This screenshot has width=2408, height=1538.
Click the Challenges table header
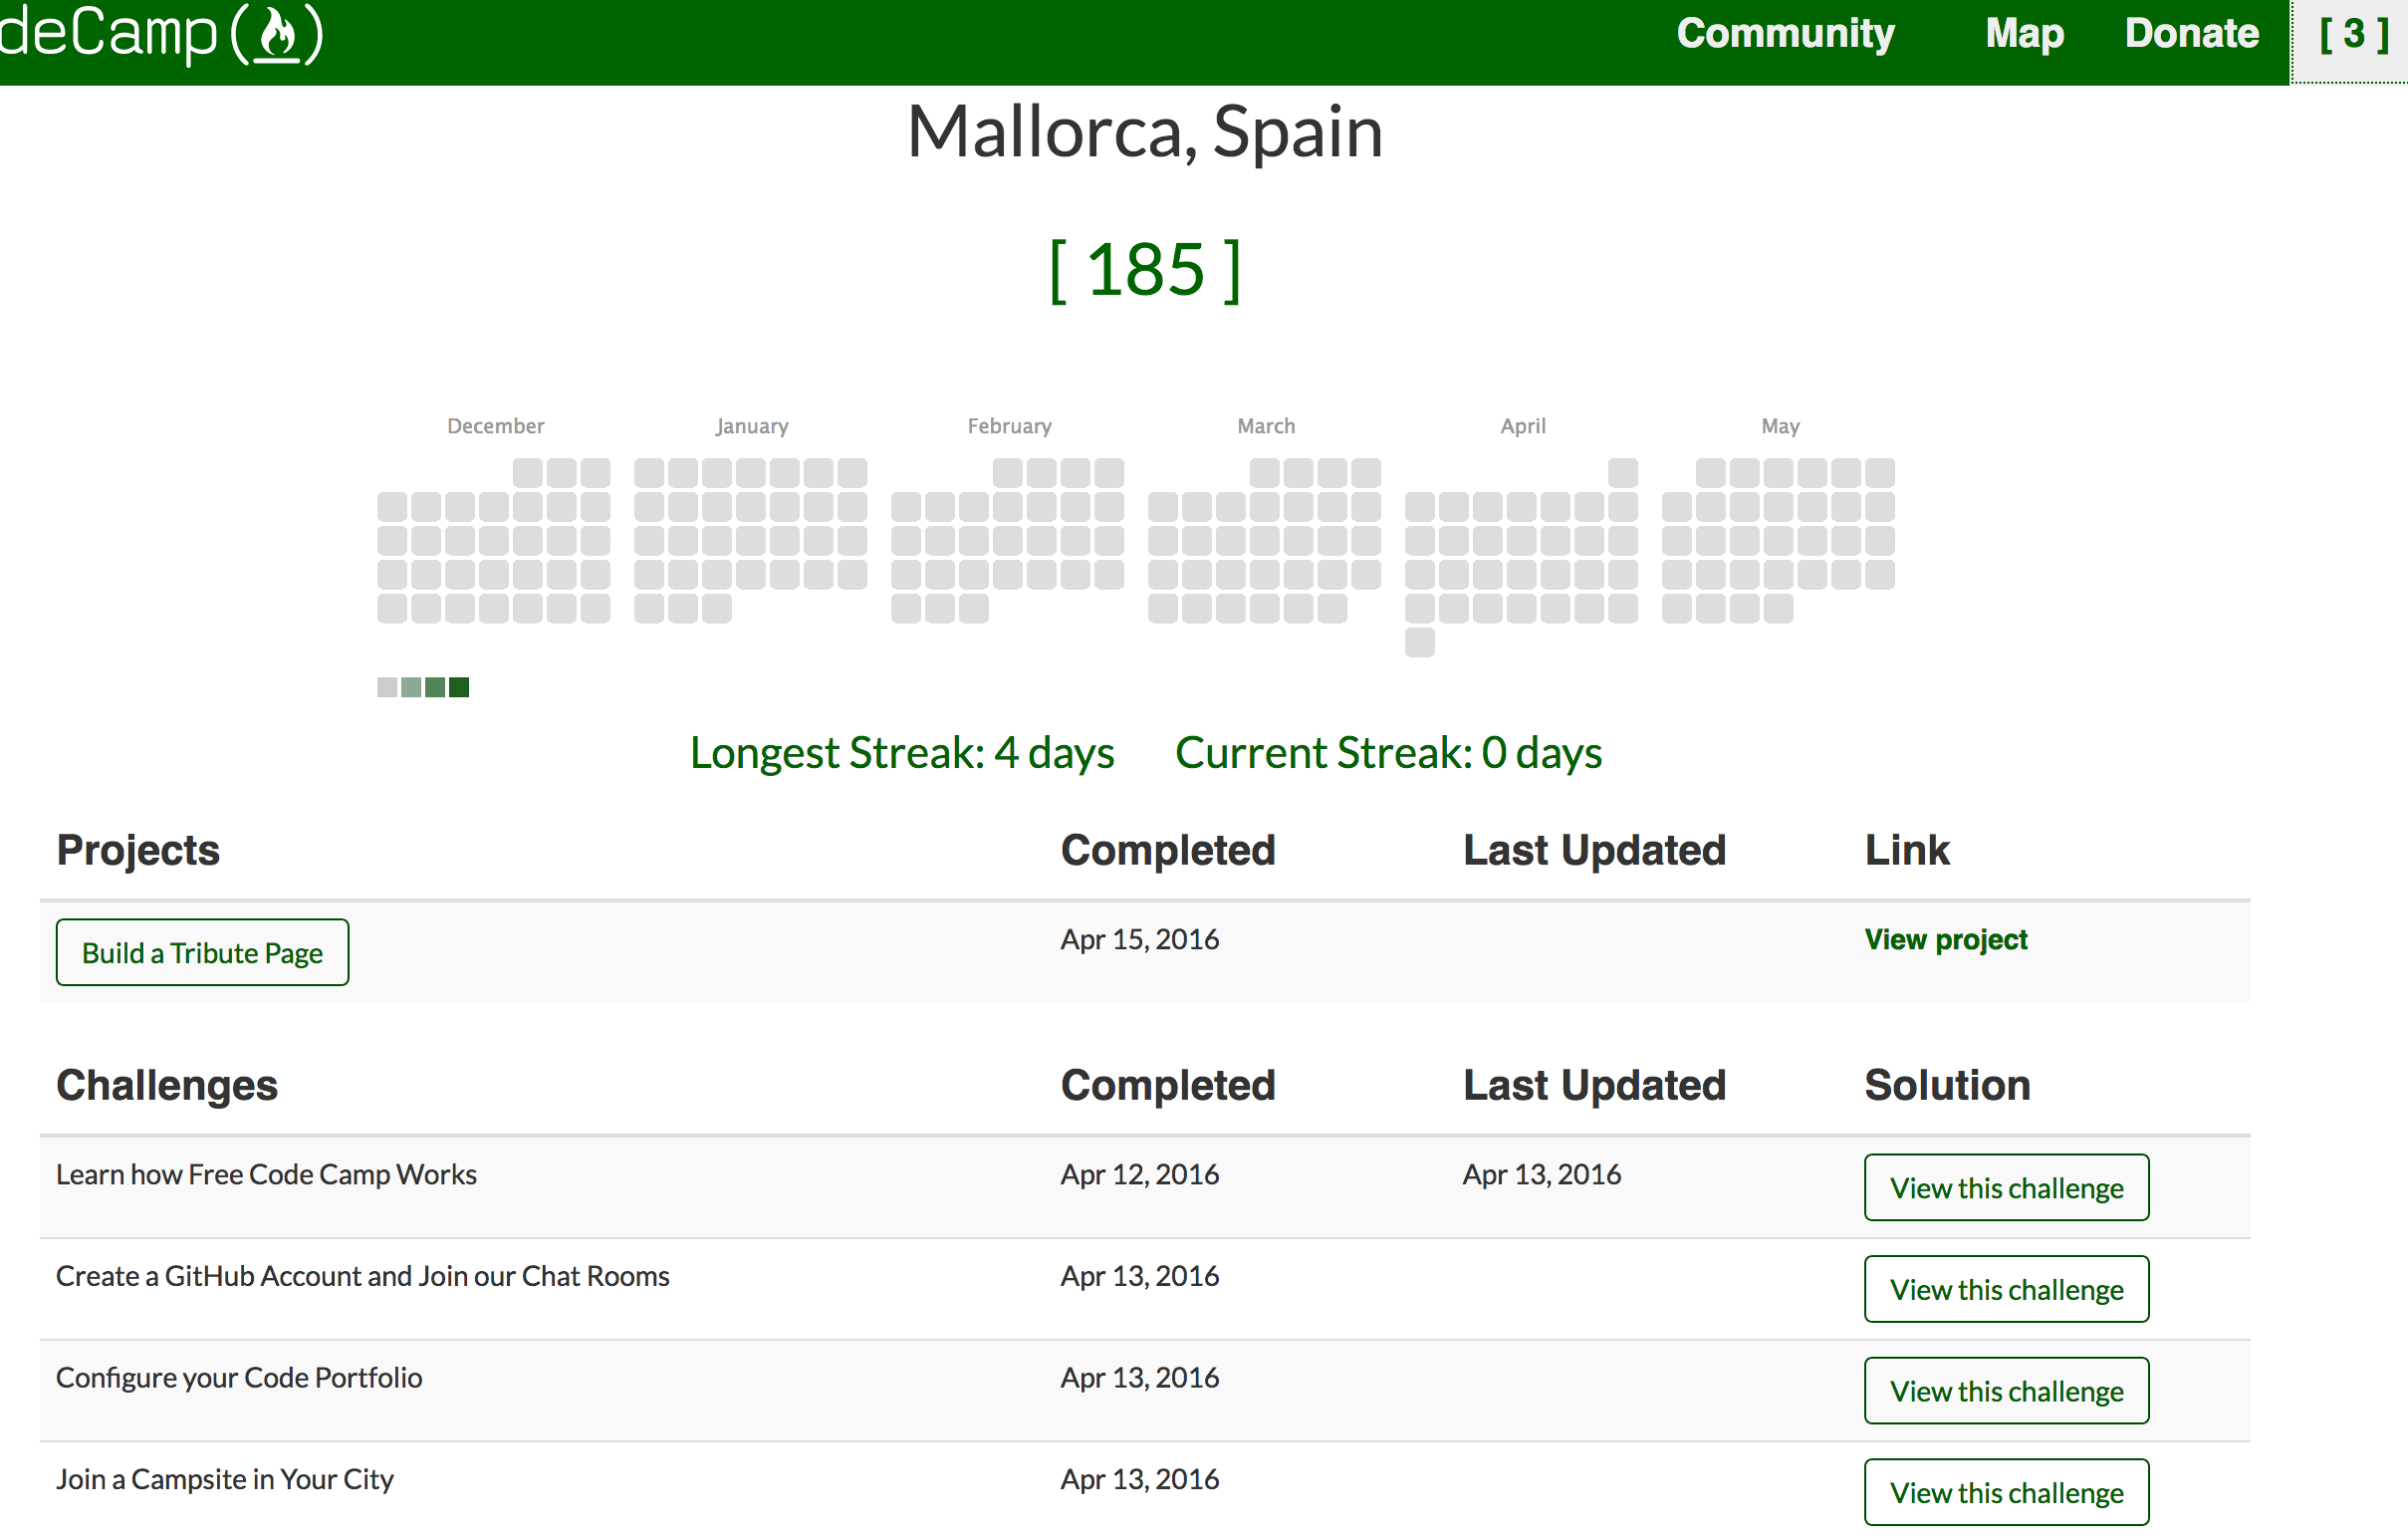pyautogui.click(x=167, y=1086)
